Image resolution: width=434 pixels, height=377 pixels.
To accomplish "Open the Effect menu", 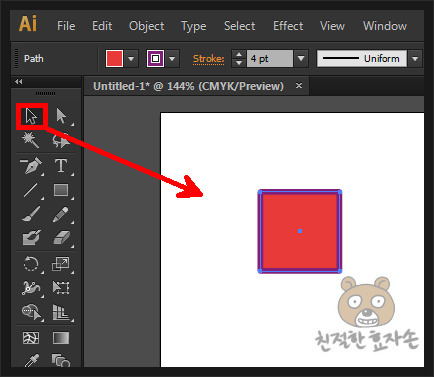I will coord(288,26).
